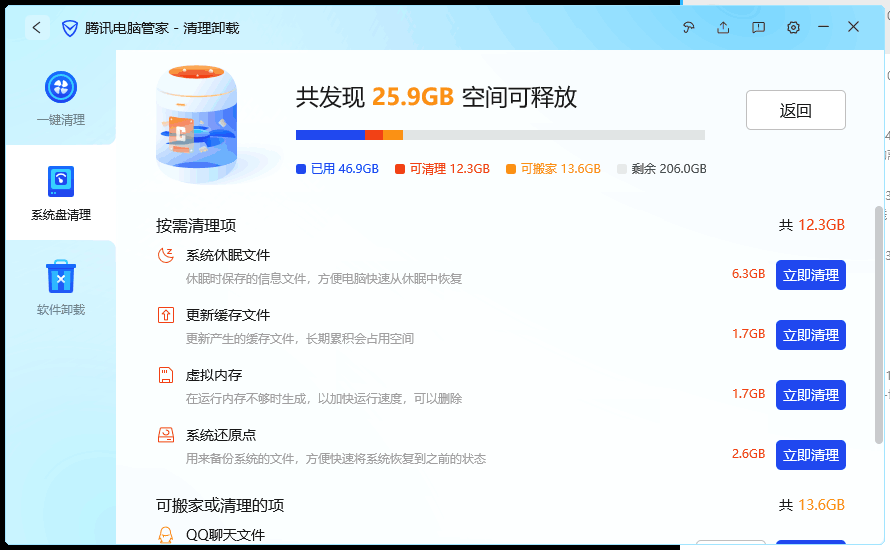
Task: Click the 返回 button
Action: coord(795,110)
